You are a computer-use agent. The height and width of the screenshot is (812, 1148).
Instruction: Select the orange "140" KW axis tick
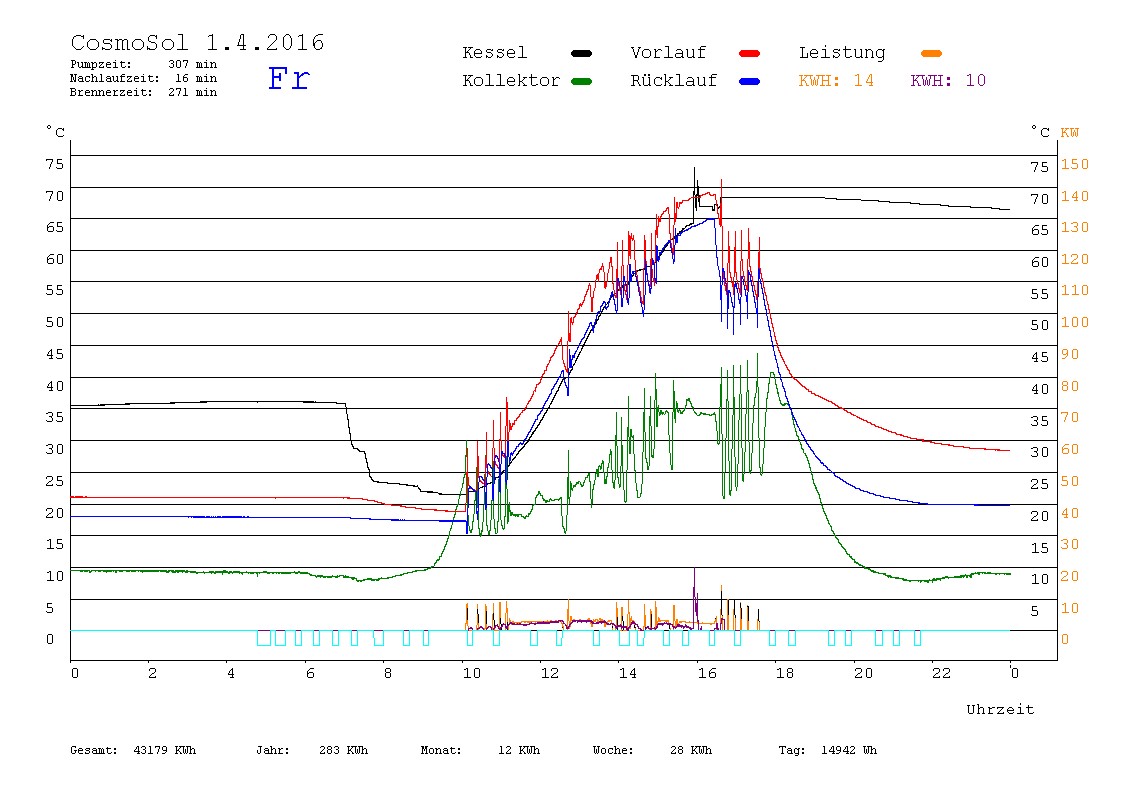click(1075, 196)
